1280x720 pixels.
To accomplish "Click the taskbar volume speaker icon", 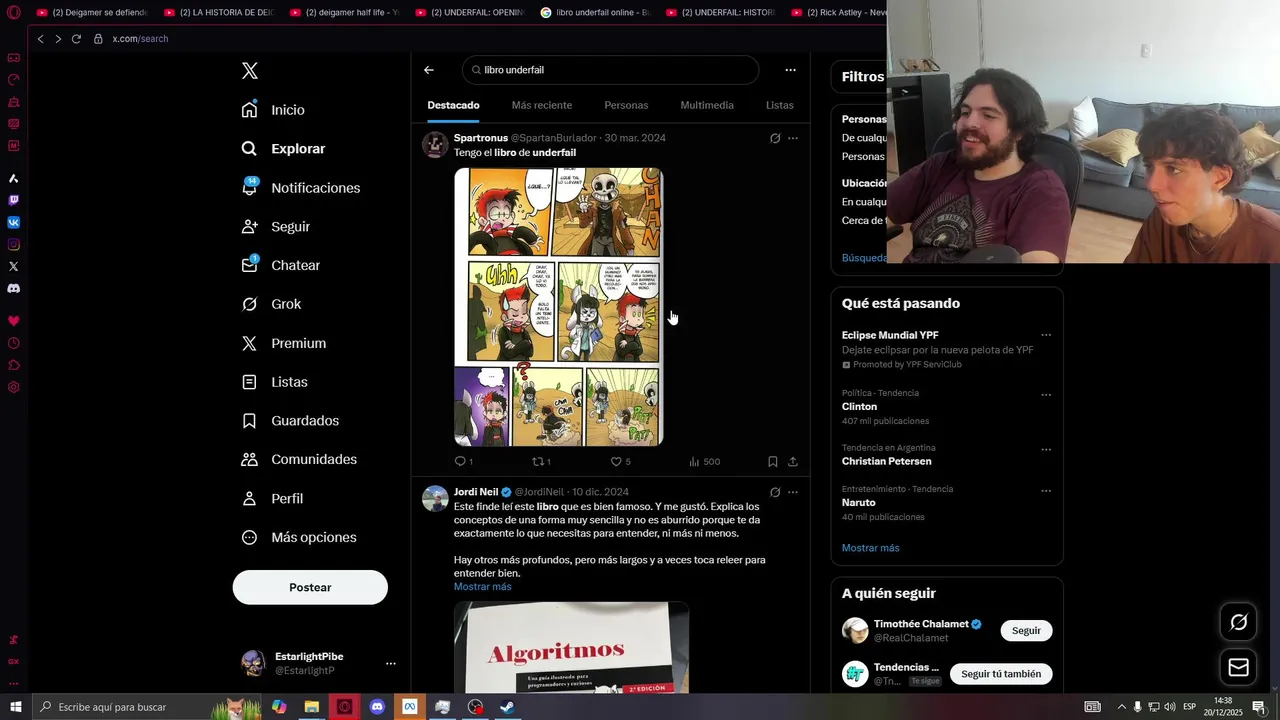I will (x=1169, y=707).
